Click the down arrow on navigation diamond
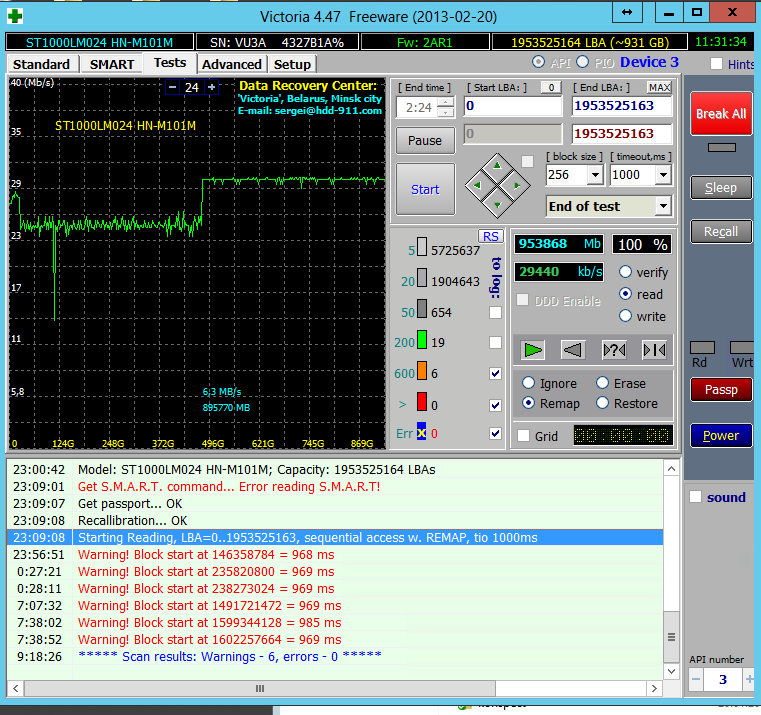The width and height of the screenshot is (761, 715). [x=497, y=205]
